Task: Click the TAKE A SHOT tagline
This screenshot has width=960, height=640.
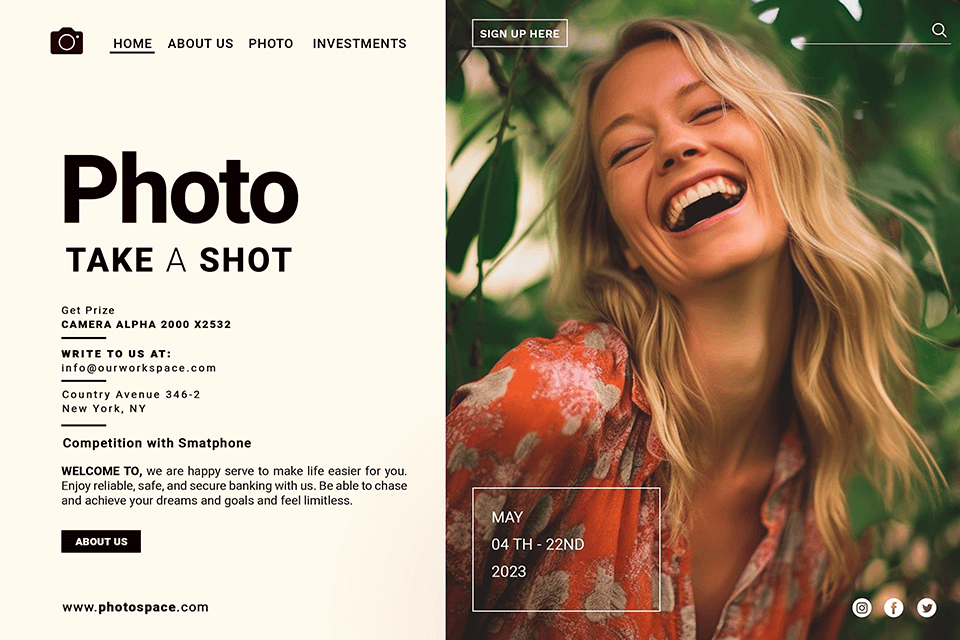Action: coord(179,260)
